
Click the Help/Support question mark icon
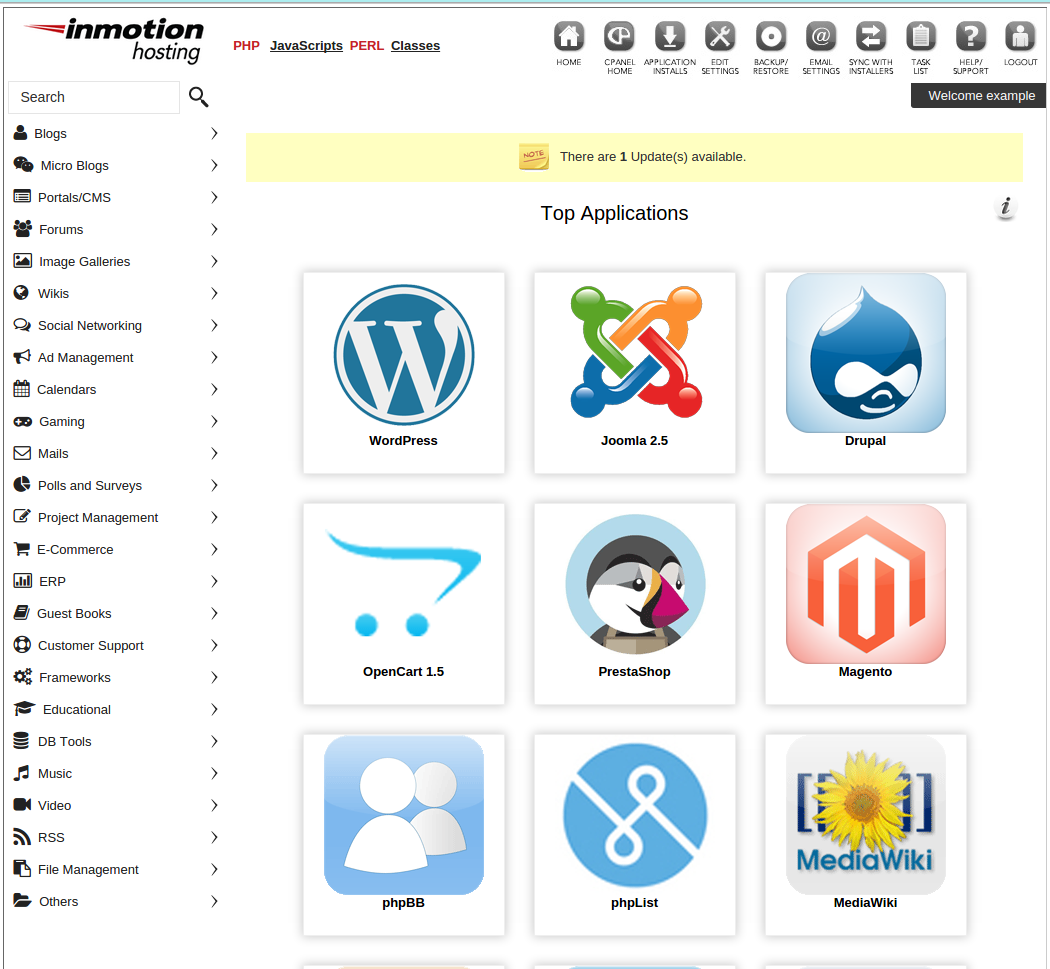click(970, 38)
